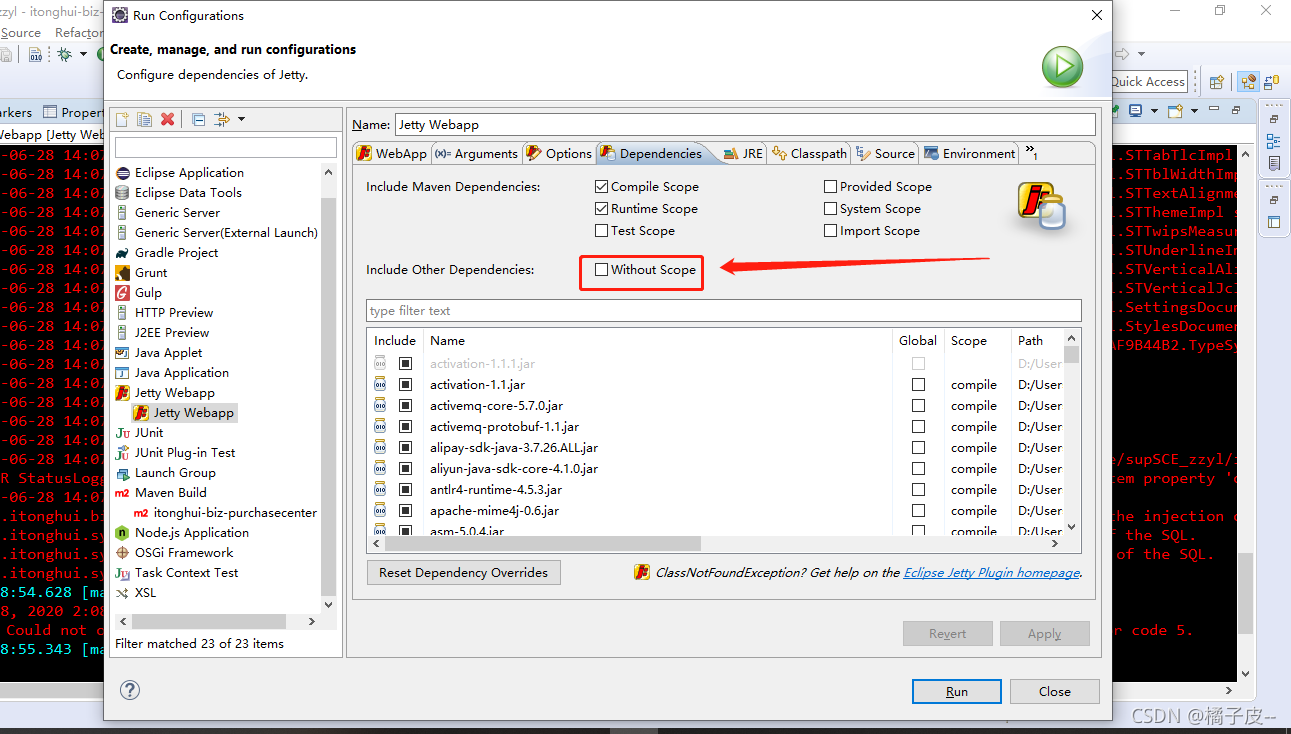Create a new launch configuration
This screenshot has width=1291, height=734.
120,119
